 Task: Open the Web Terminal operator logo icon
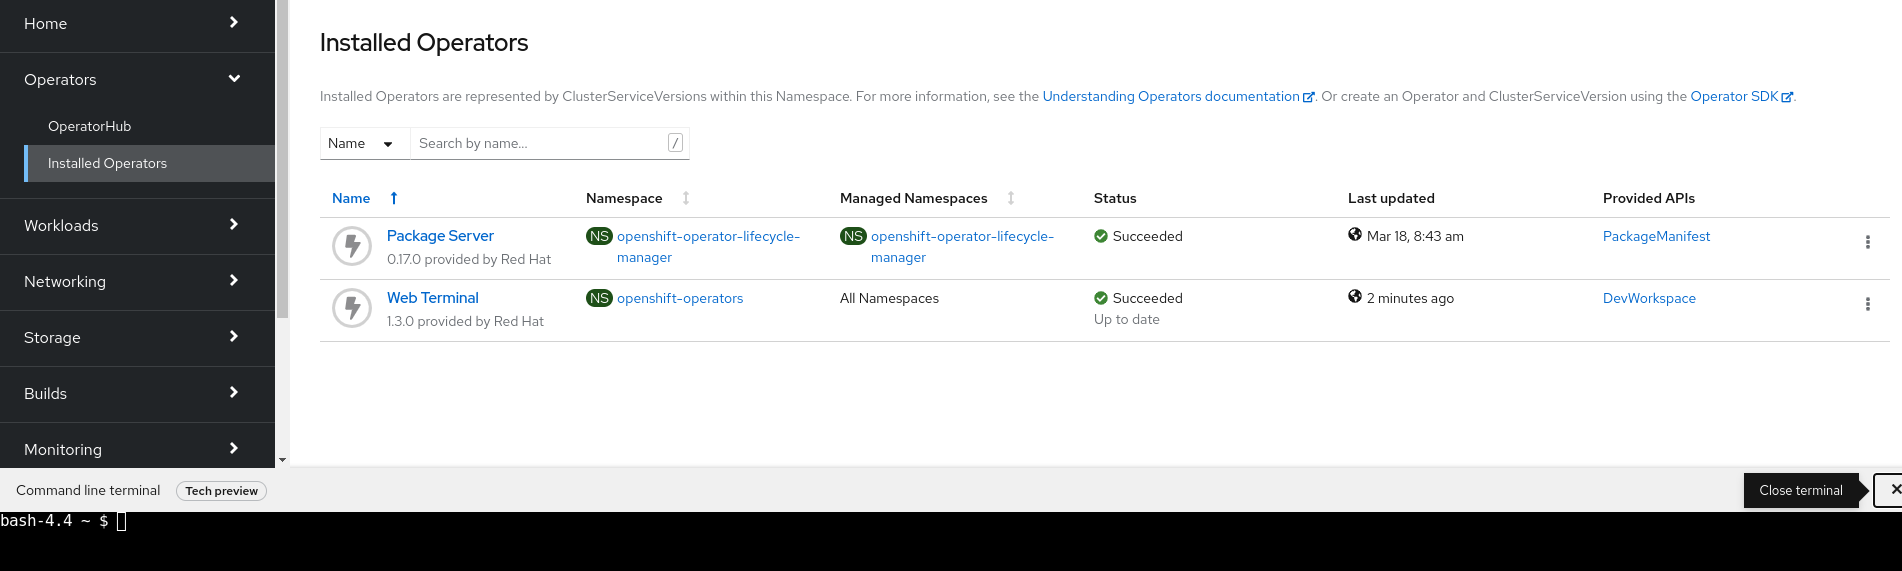point(352,307)
